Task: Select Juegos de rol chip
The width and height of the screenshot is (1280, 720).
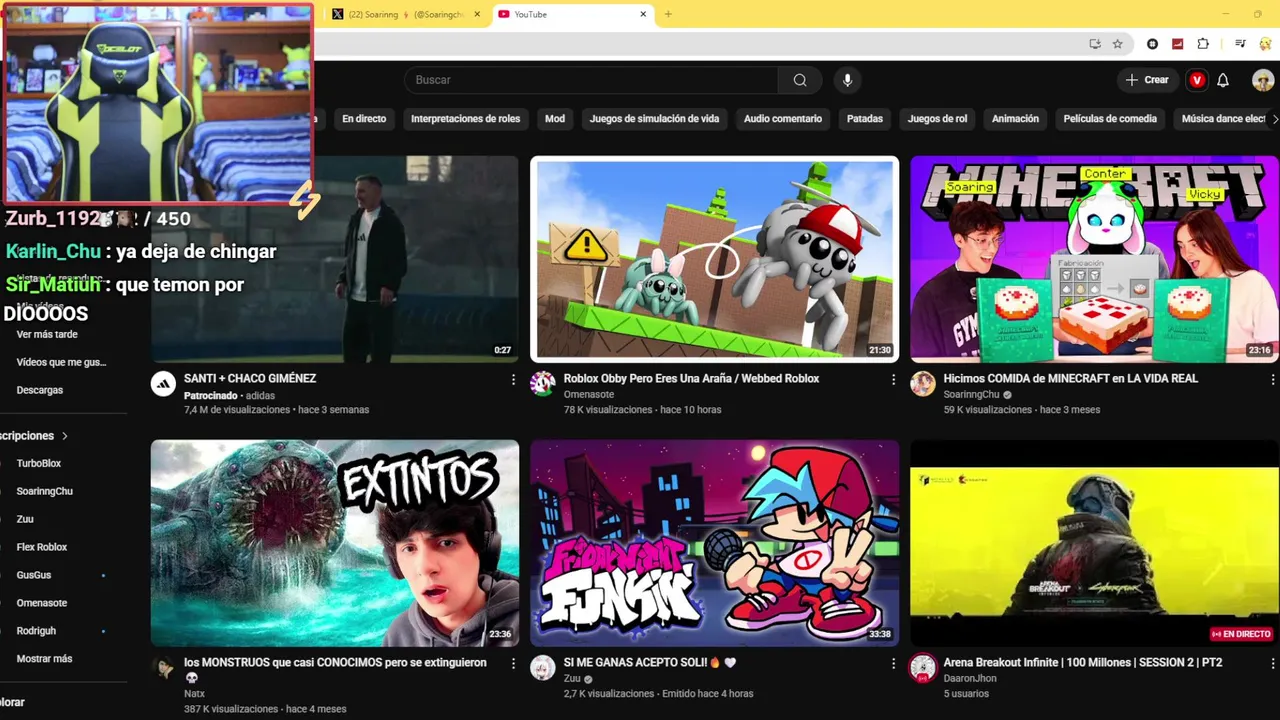Action: coord(937,119)
